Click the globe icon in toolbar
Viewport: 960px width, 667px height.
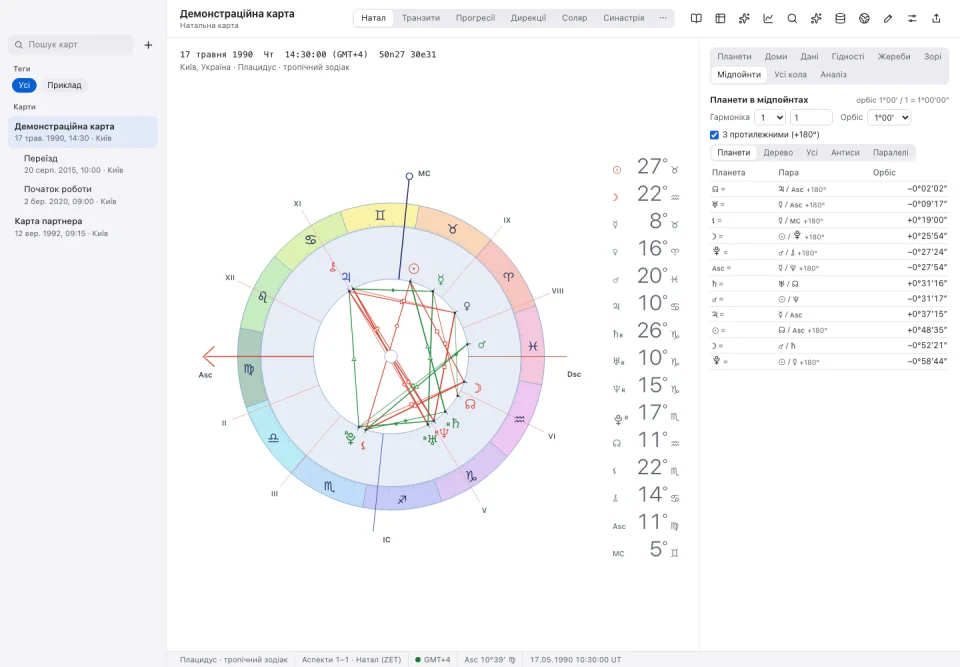[864, 18]
